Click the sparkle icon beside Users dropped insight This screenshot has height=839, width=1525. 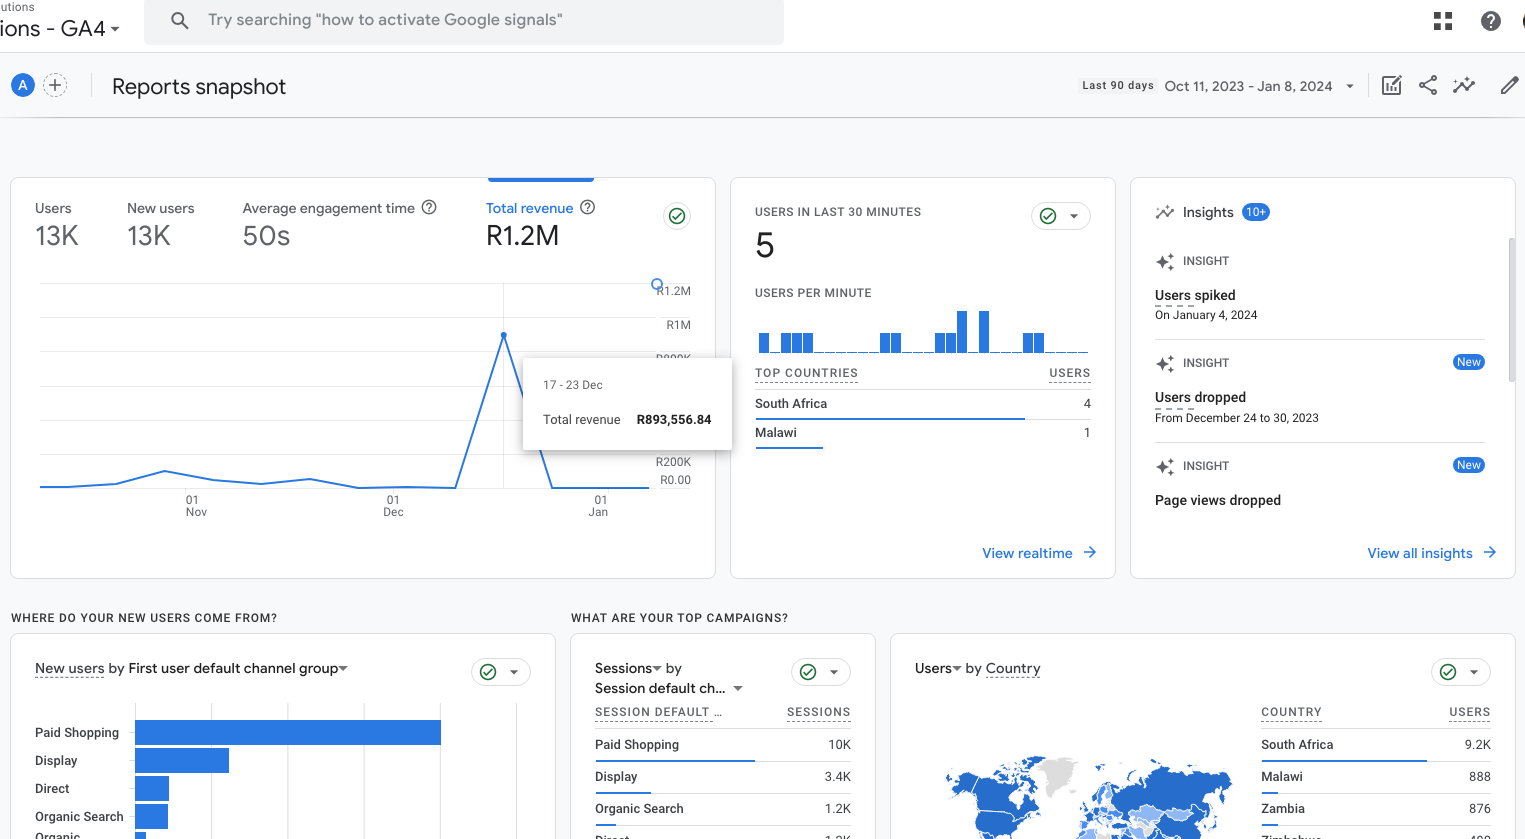click(x=1165, y=364)
